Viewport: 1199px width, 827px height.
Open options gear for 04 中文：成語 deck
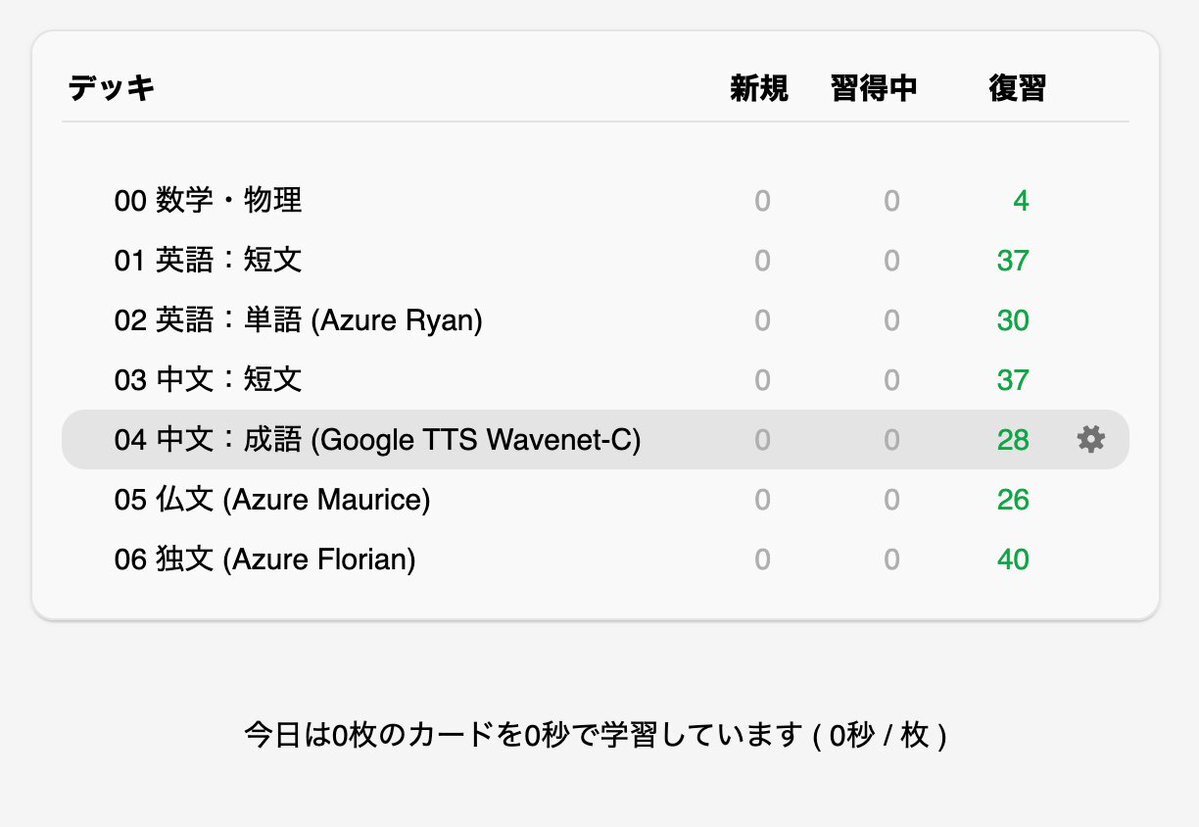[x=1090, y=439]
